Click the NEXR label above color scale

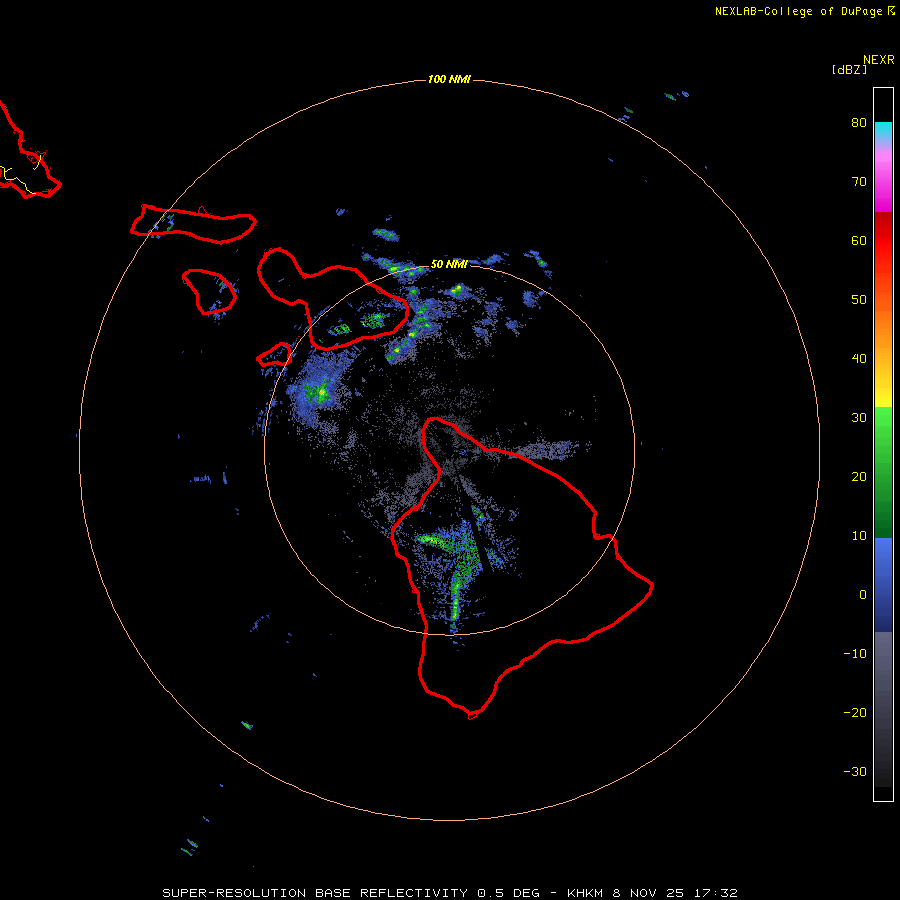coord(878,60)
